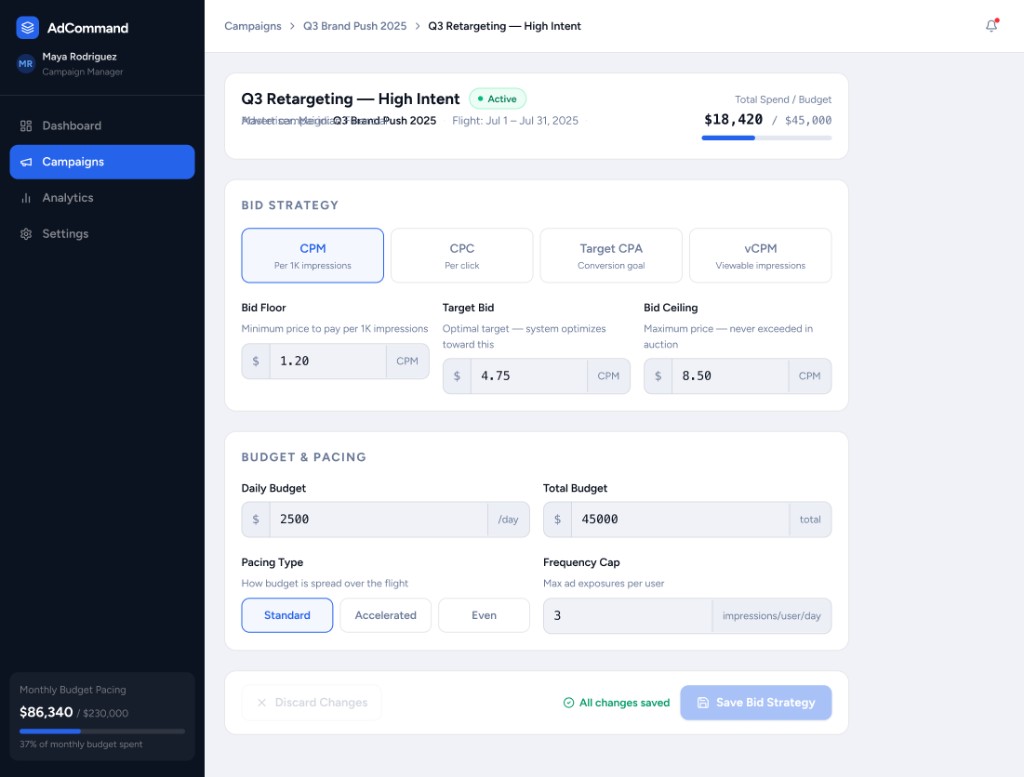This screenshot has height=777, width=1024.
Task: Focus the Target Bid input field
Action: 528,376
